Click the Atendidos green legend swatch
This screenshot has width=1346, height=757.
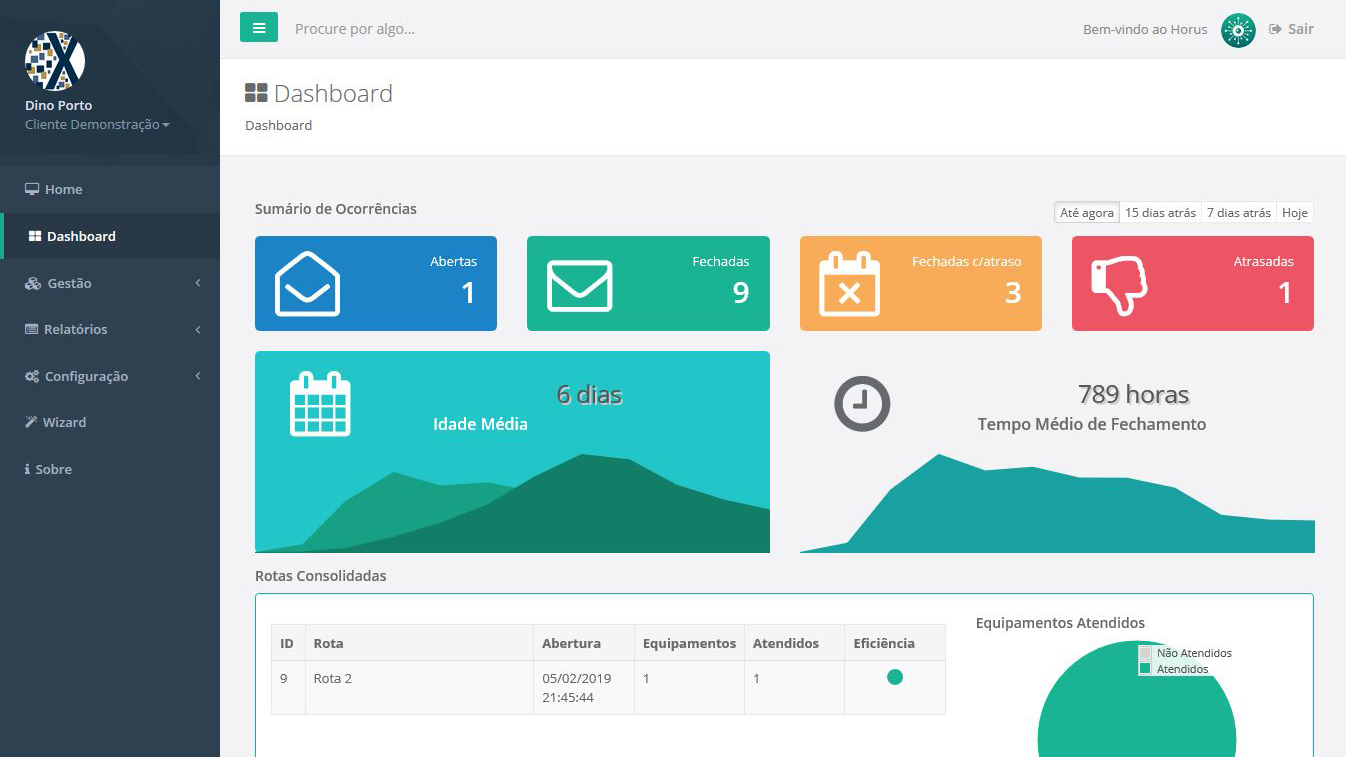tap(1145, 669)
